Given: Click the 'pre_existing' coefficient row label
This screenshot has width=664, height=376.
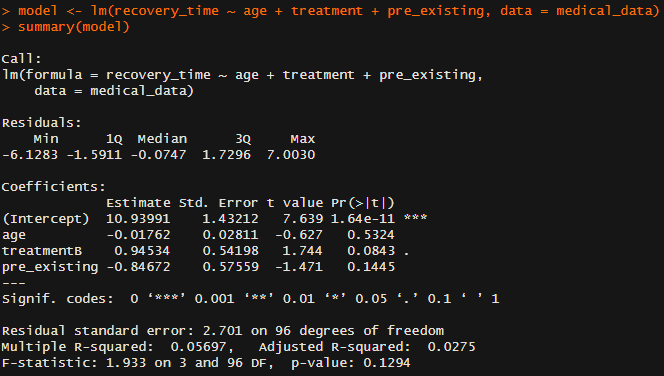Looking at the screenshot, I should point(50,268).
